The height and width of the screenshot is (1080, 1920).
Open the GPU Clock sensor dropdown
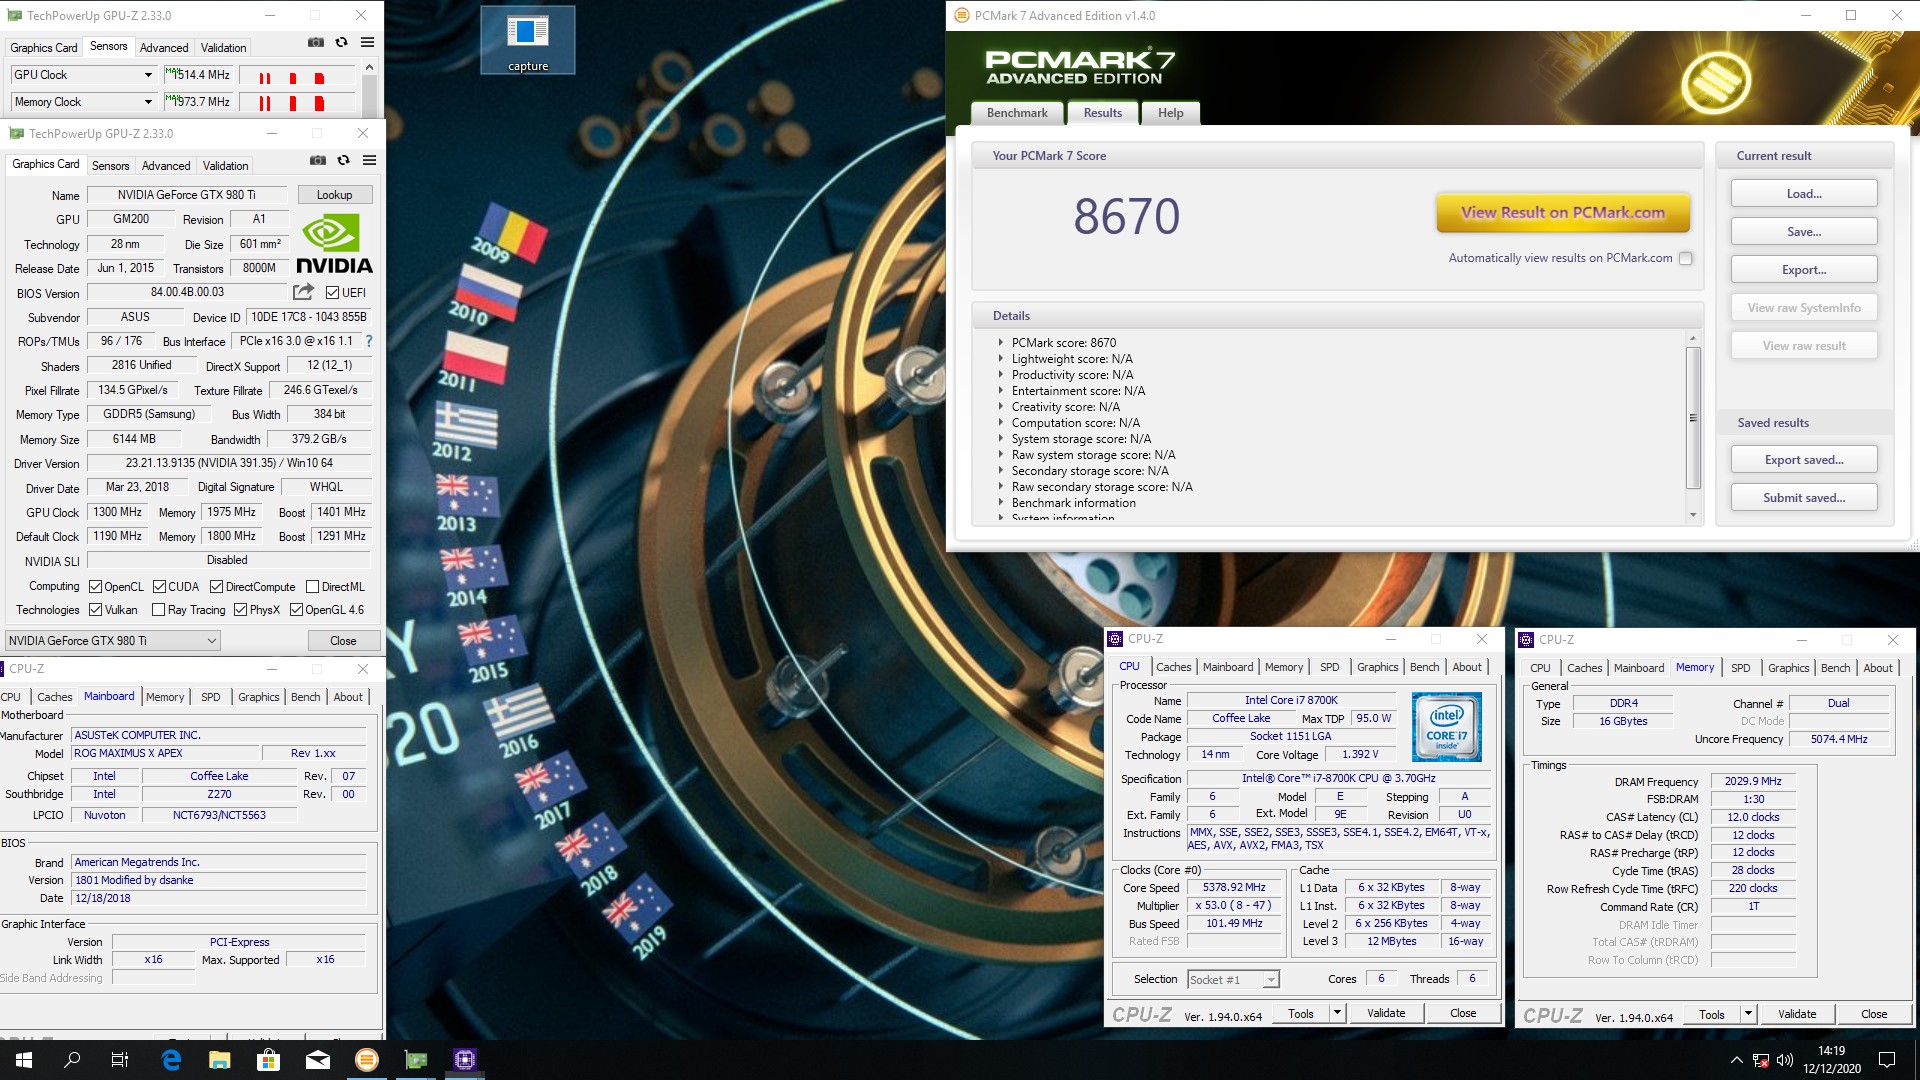click(148, 75)
